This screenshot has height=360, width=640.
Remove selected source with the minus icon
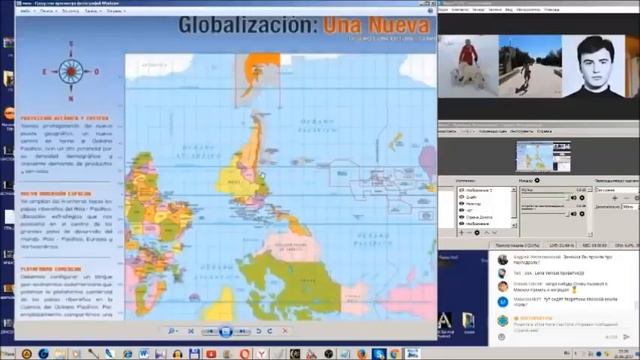pos(469,233)
